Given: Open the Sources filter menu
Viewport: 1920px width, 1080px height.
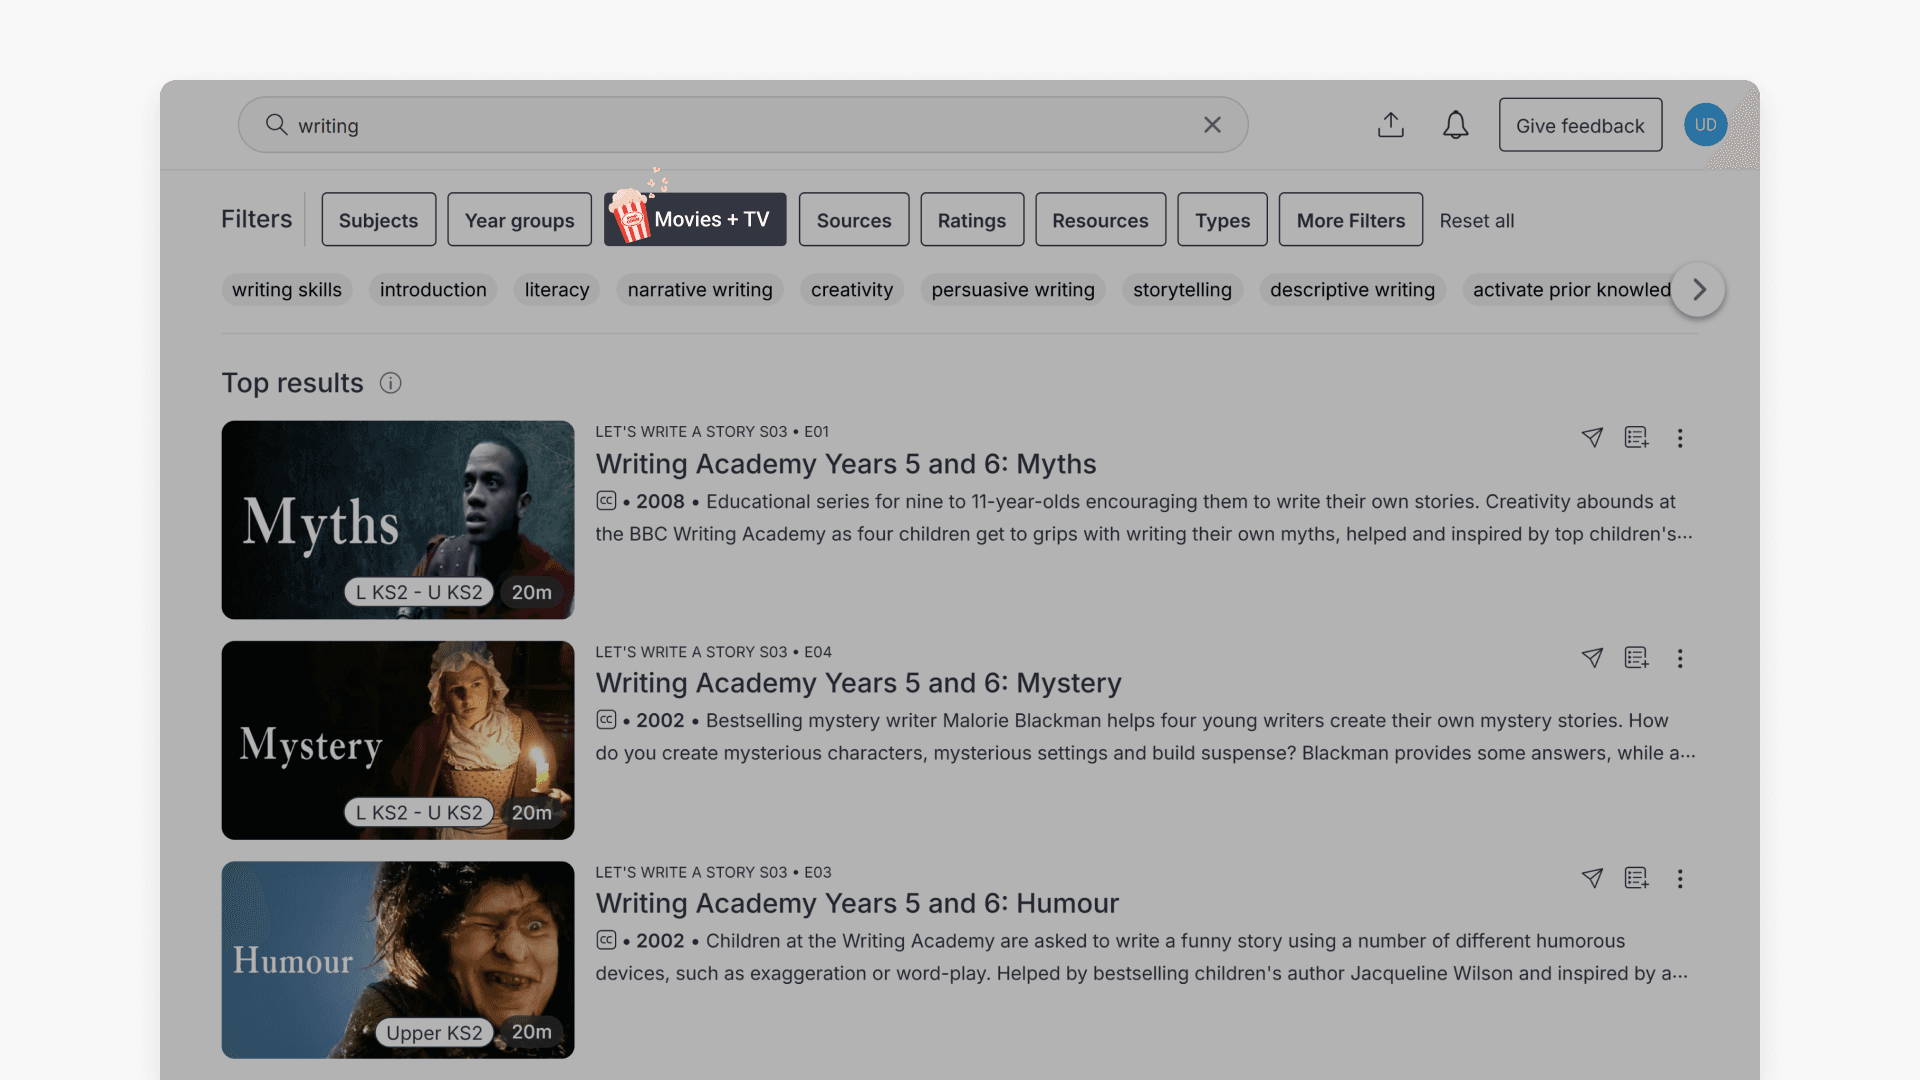Looking at the screenshot, I should [853, 219].
